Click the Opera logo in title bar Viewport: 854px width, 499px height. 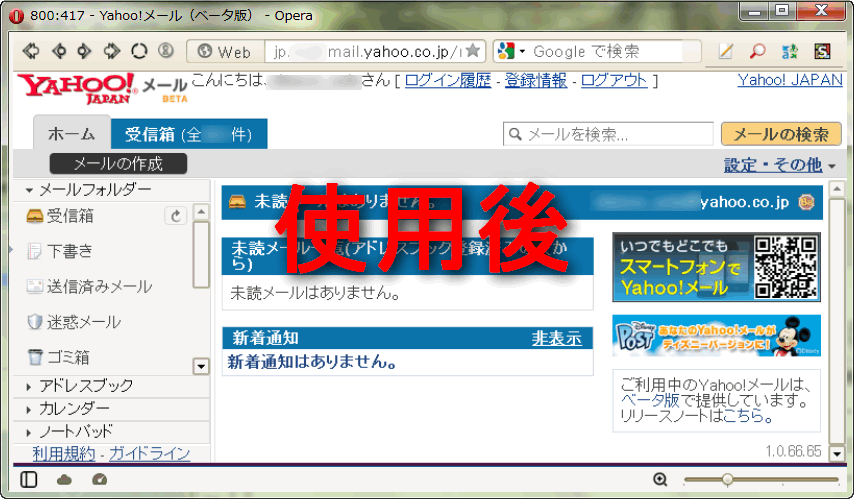click(16, 16)
